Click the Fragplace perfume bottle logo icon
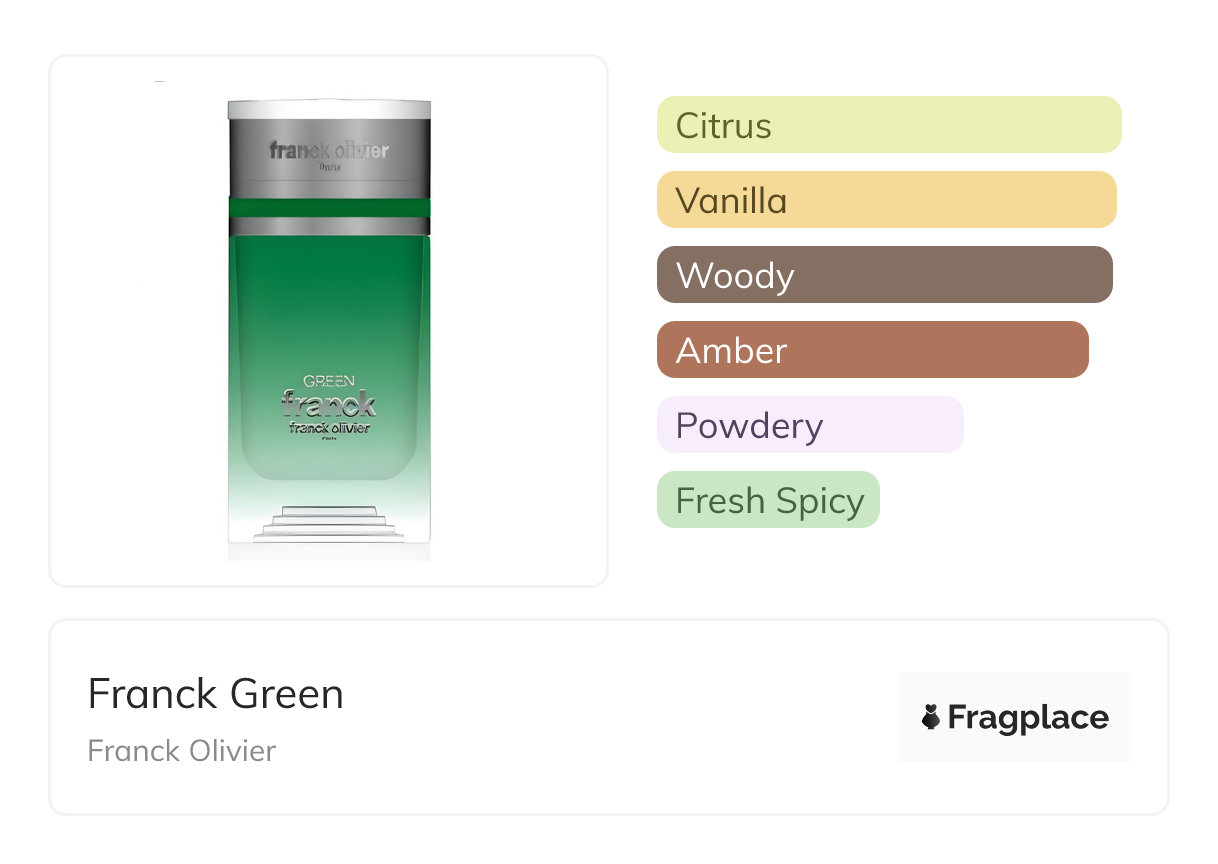 point(931,717)
